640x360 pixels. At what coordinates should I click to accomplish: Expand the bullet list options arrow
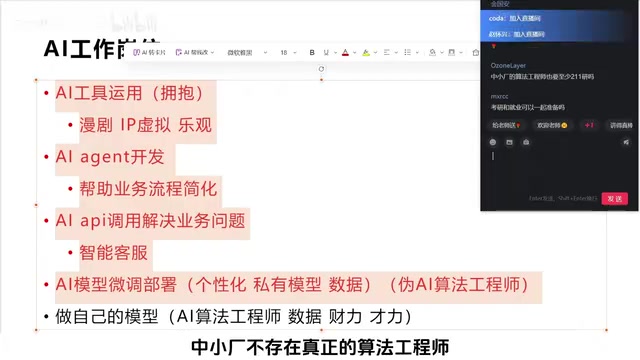click(x=417, y=53)
